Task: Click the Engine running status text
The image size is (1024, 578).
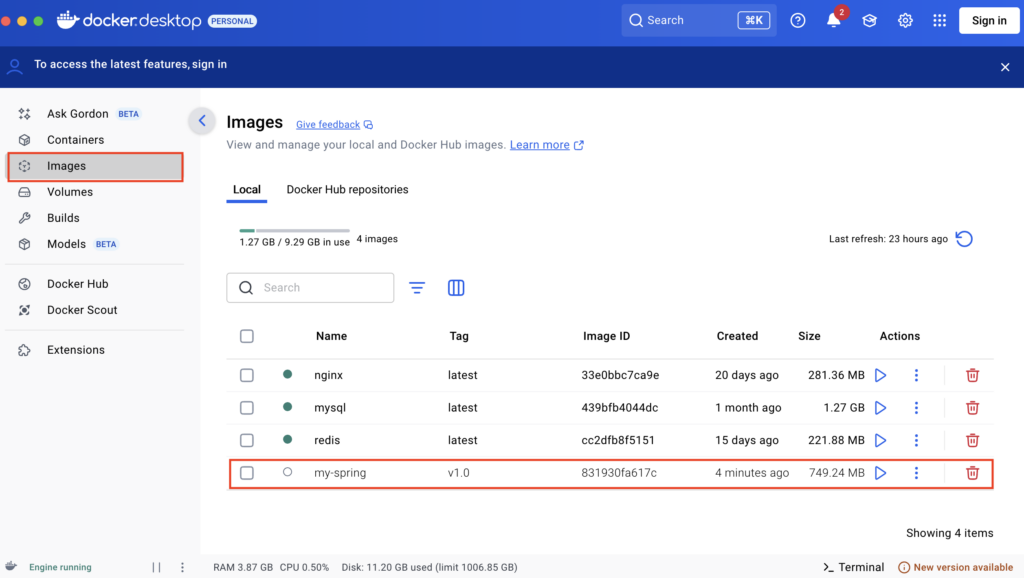Action: click(60, 567)
